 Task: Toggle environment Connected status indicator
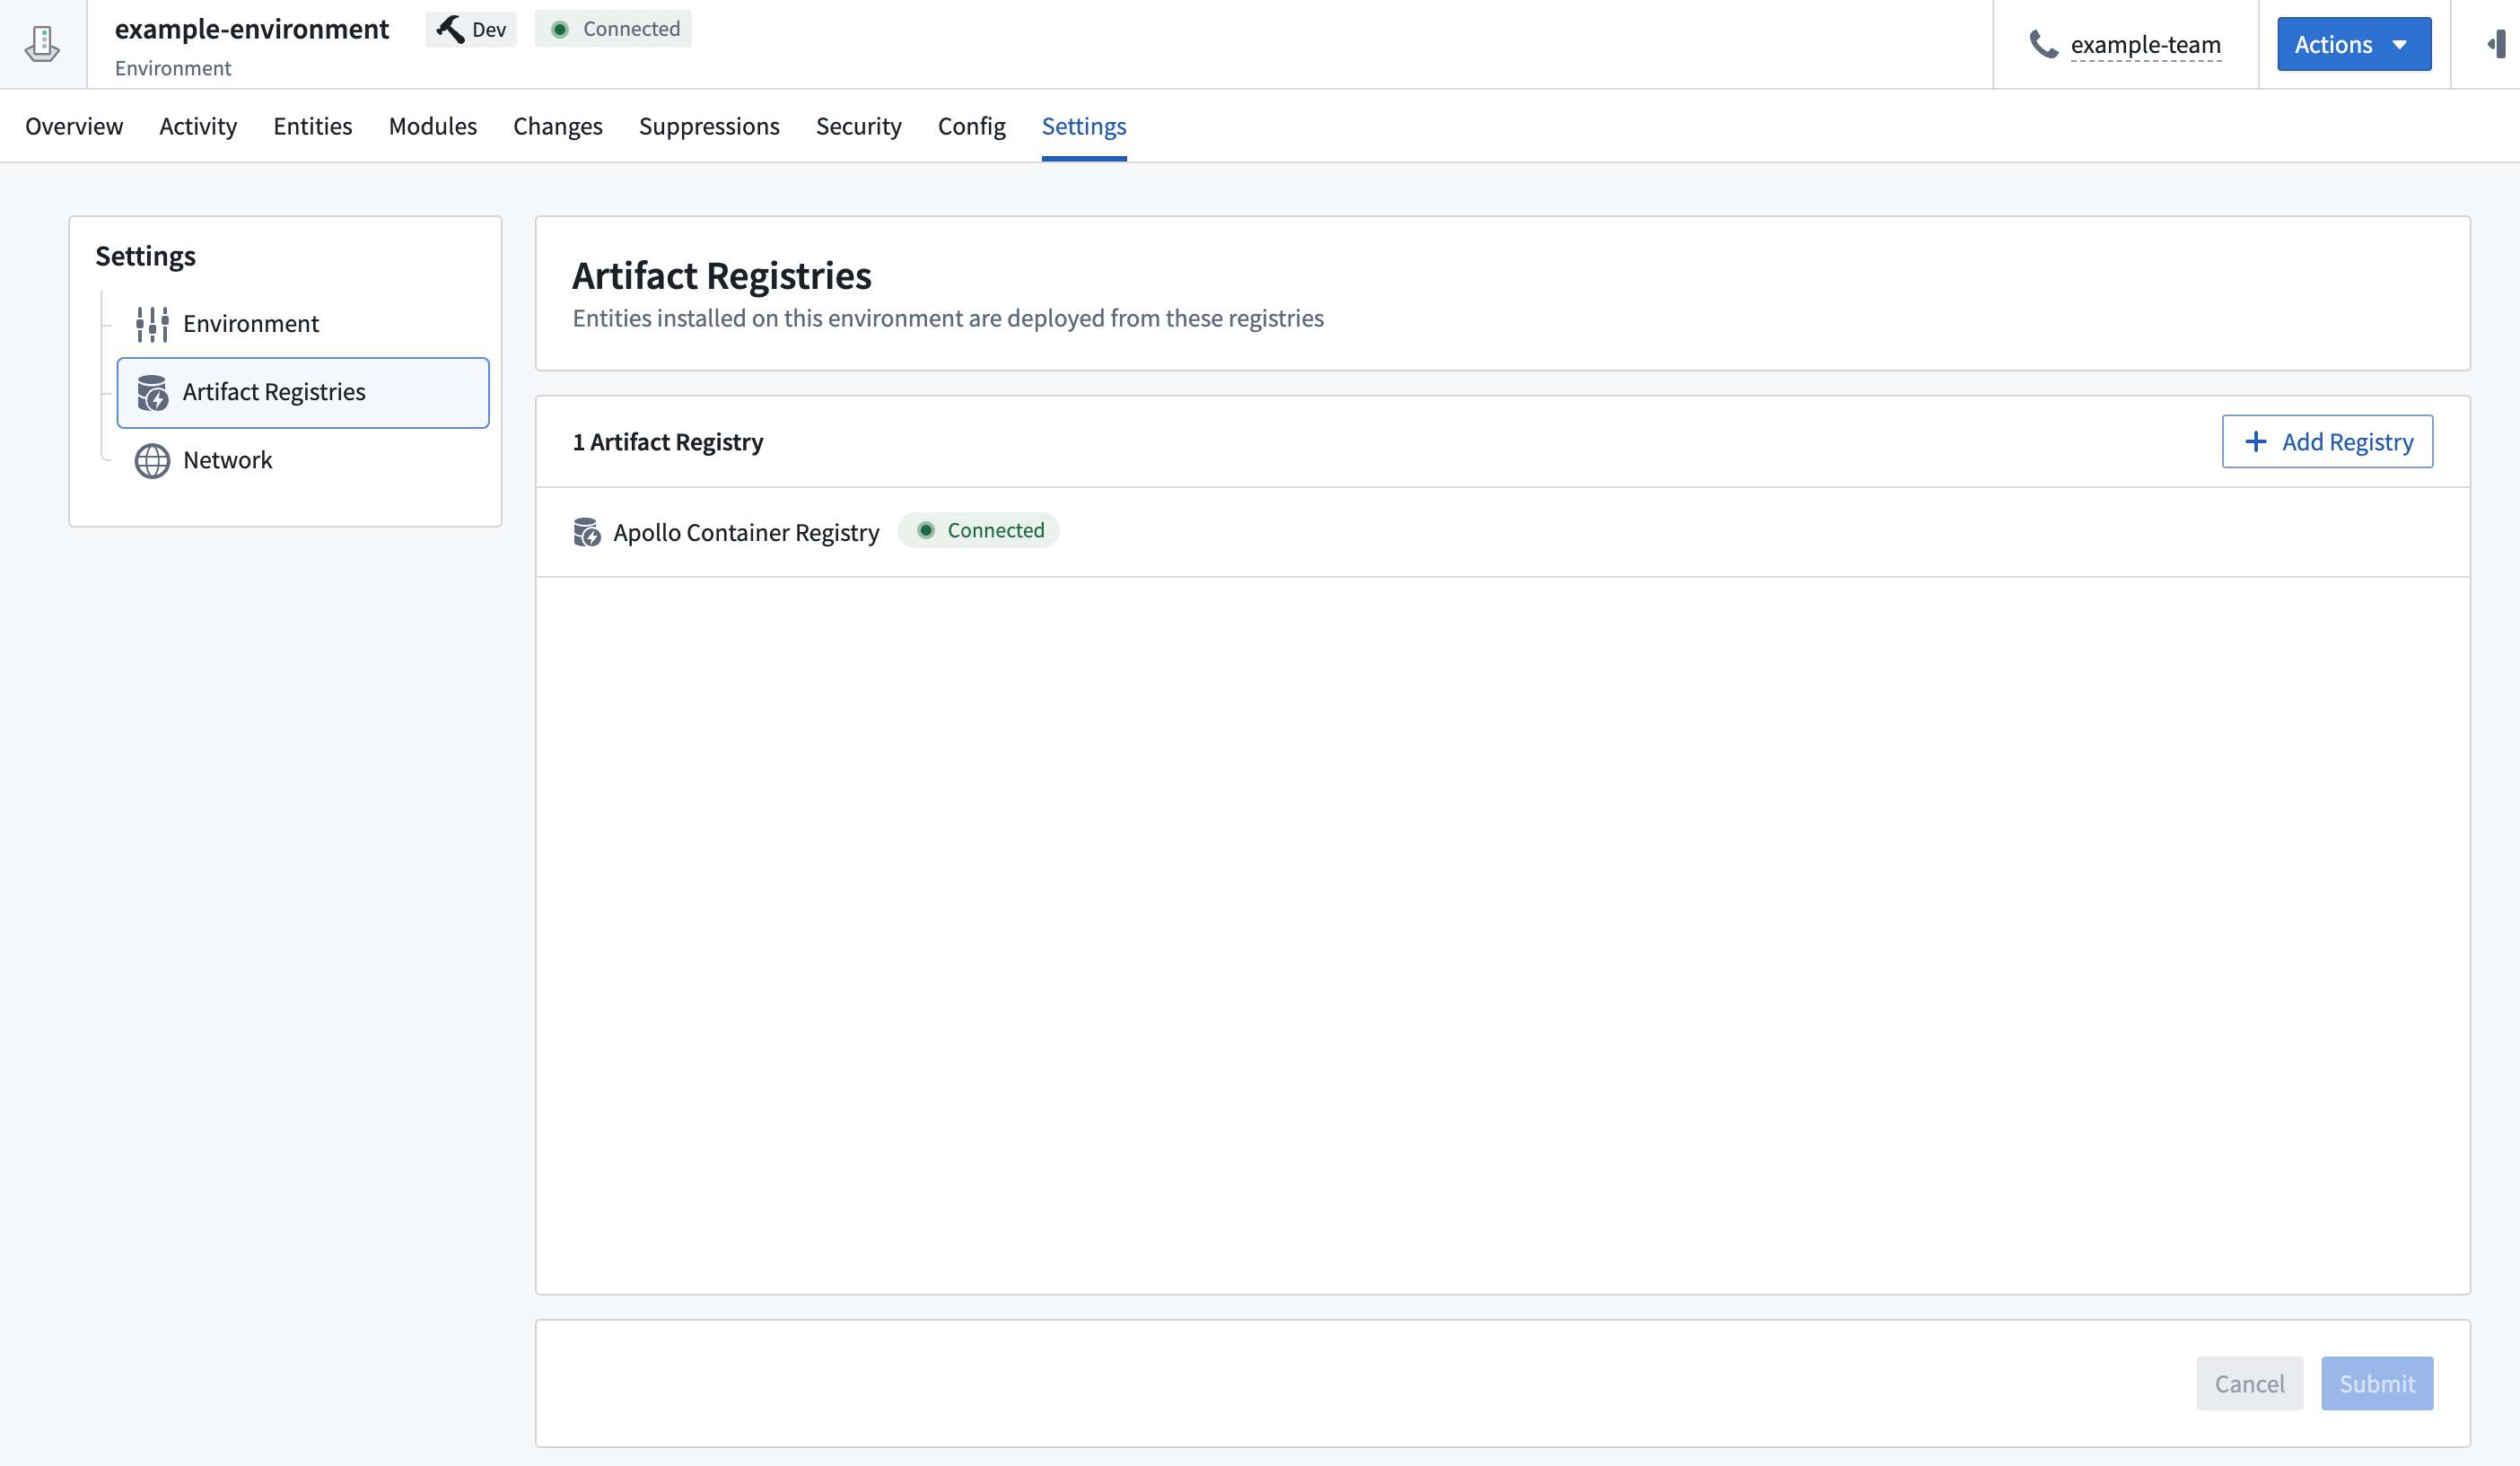pyautogui.click(x=614, y=28)
